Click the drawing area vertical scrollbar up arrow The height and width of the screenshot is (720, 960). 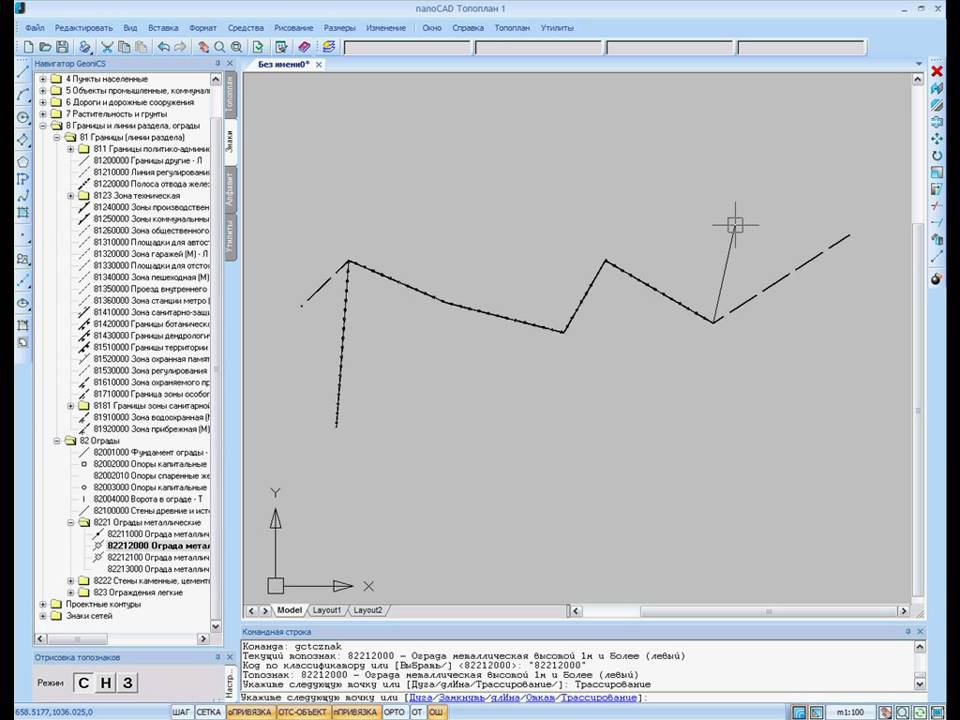tap(918, 79)
